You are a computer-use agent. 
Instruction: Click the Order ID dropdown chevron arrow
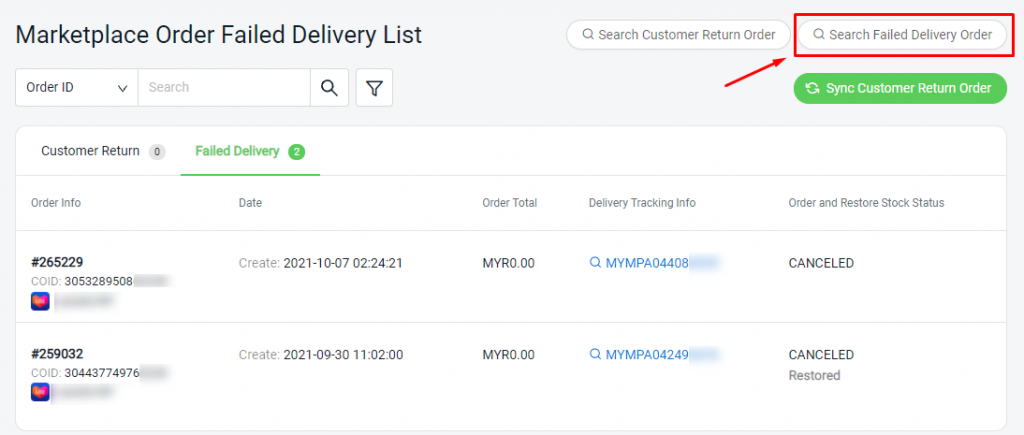pyautogui.click(x=122, y=88)
